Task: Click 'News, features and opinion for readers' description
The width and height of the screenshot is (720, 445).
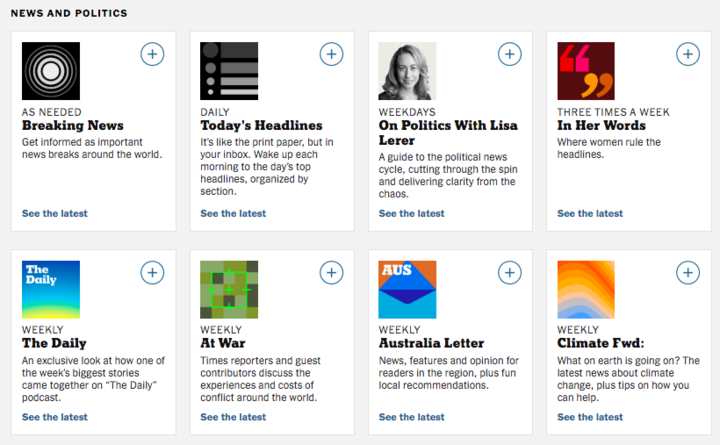Action: tap(449, 373)
